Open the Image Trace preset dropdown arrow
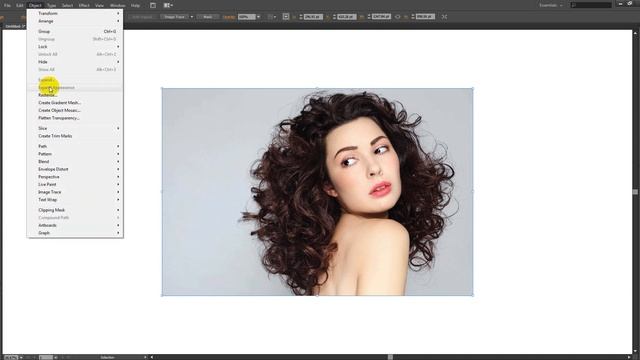The width and height of the screenshot is (640, 360). 191,17
